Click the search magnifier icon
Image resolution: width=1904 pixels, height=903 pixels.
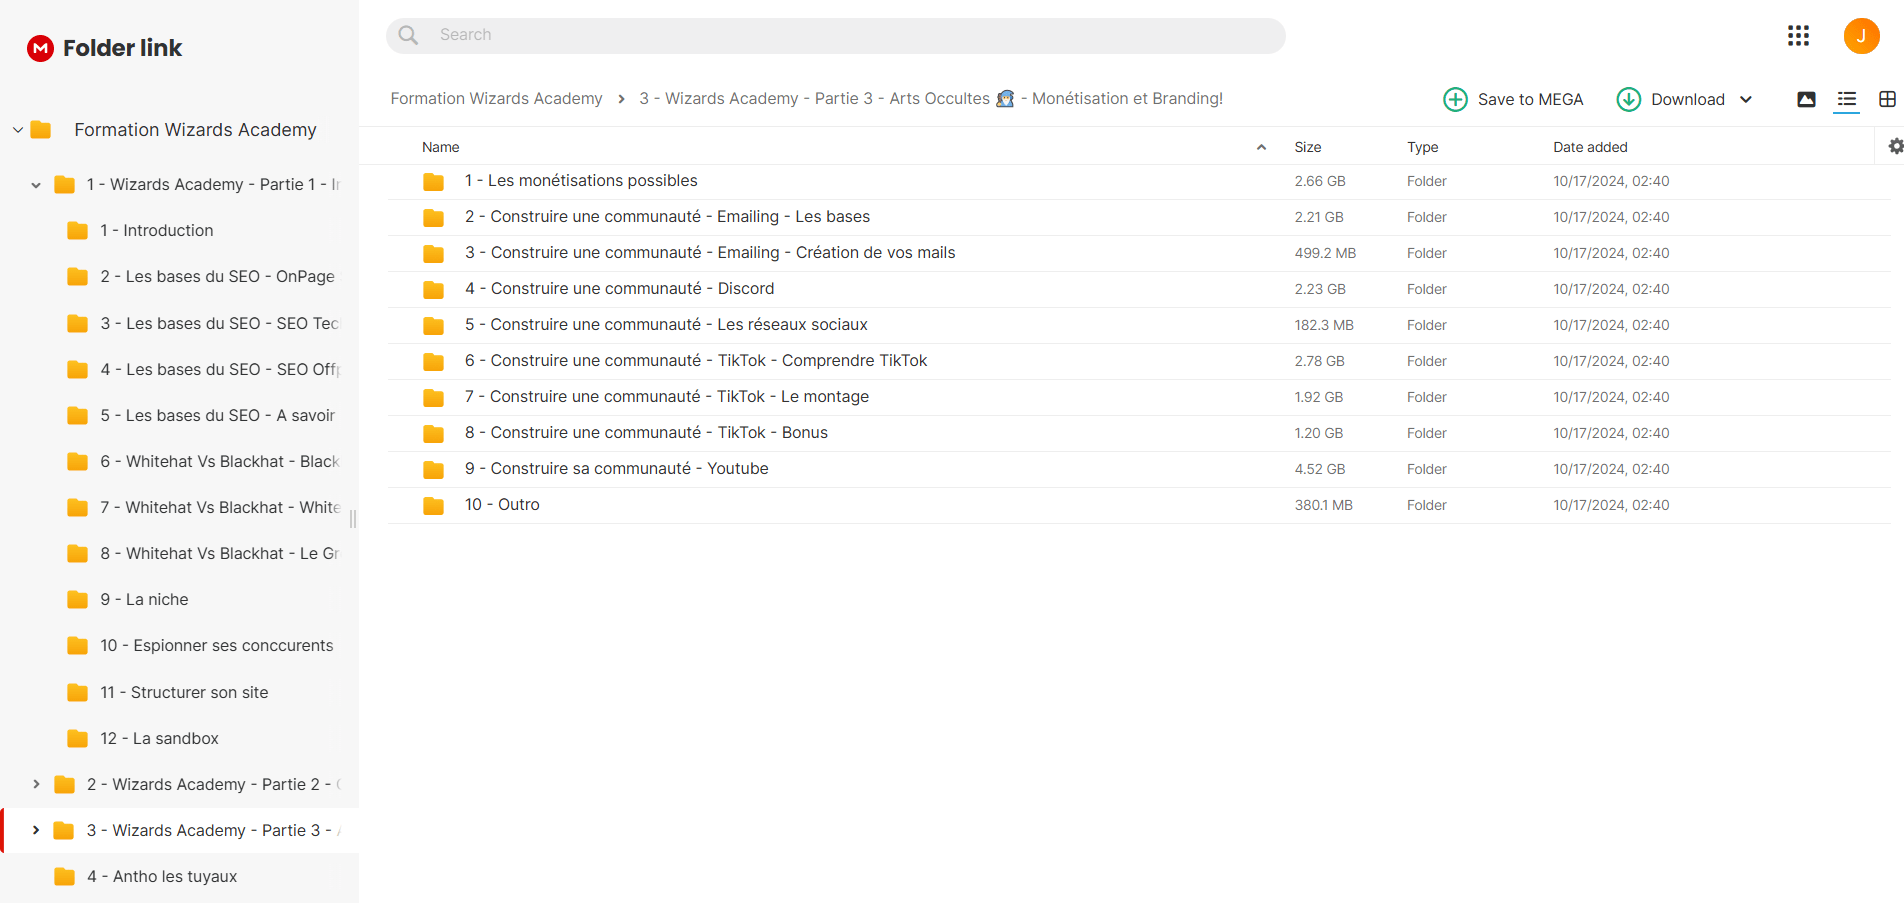(408, 35)
